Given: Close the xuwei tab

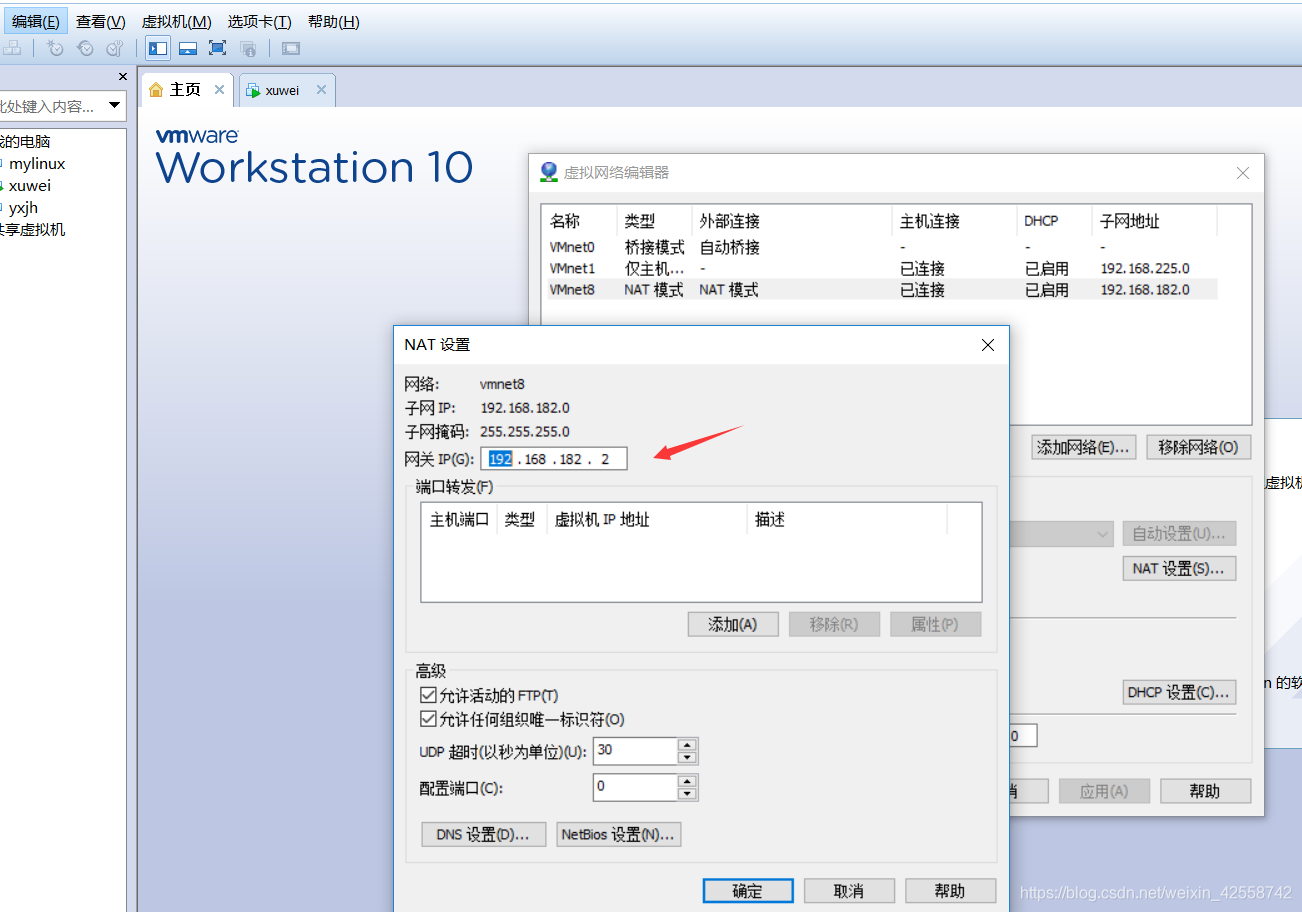Looking at the screenshot, I should tap(321, 89).
